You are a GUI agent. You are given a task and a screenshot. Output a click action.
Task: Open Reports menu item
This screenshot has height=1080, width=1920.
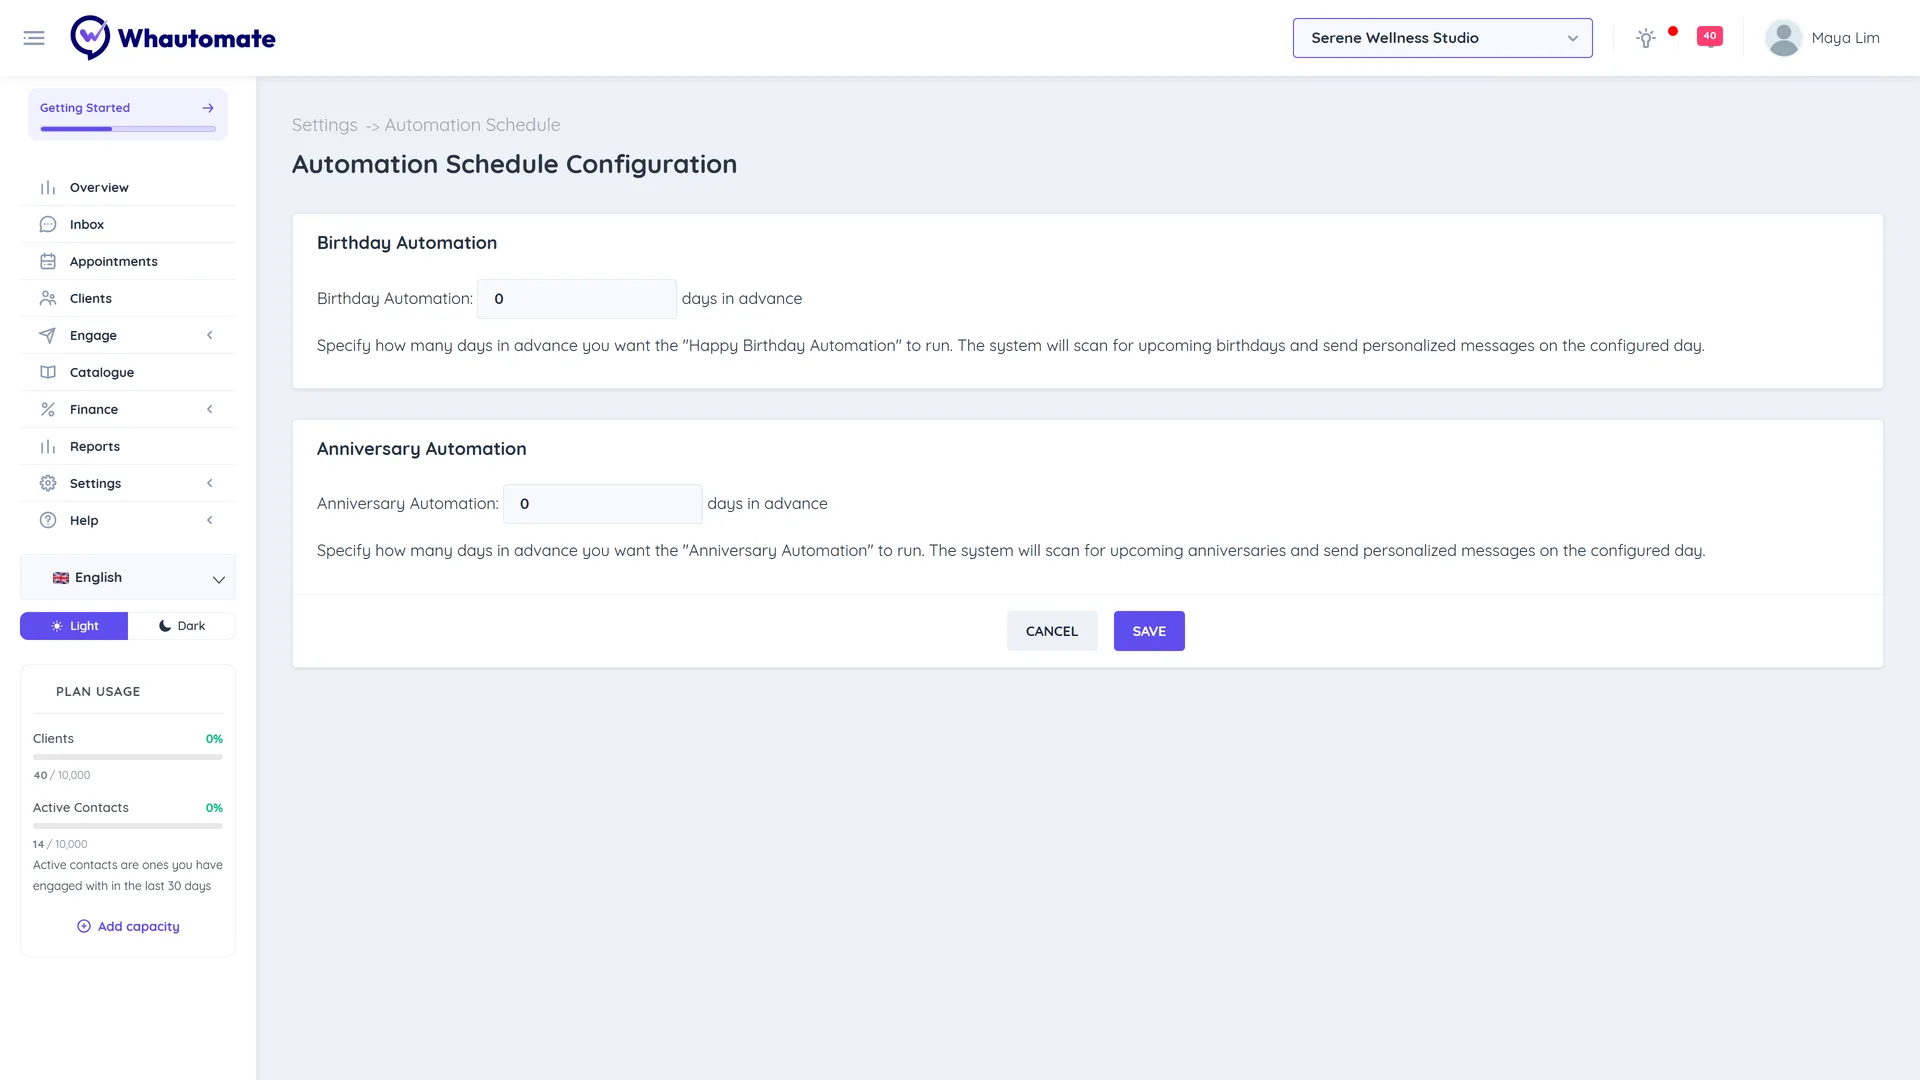(x=128, y=446)
